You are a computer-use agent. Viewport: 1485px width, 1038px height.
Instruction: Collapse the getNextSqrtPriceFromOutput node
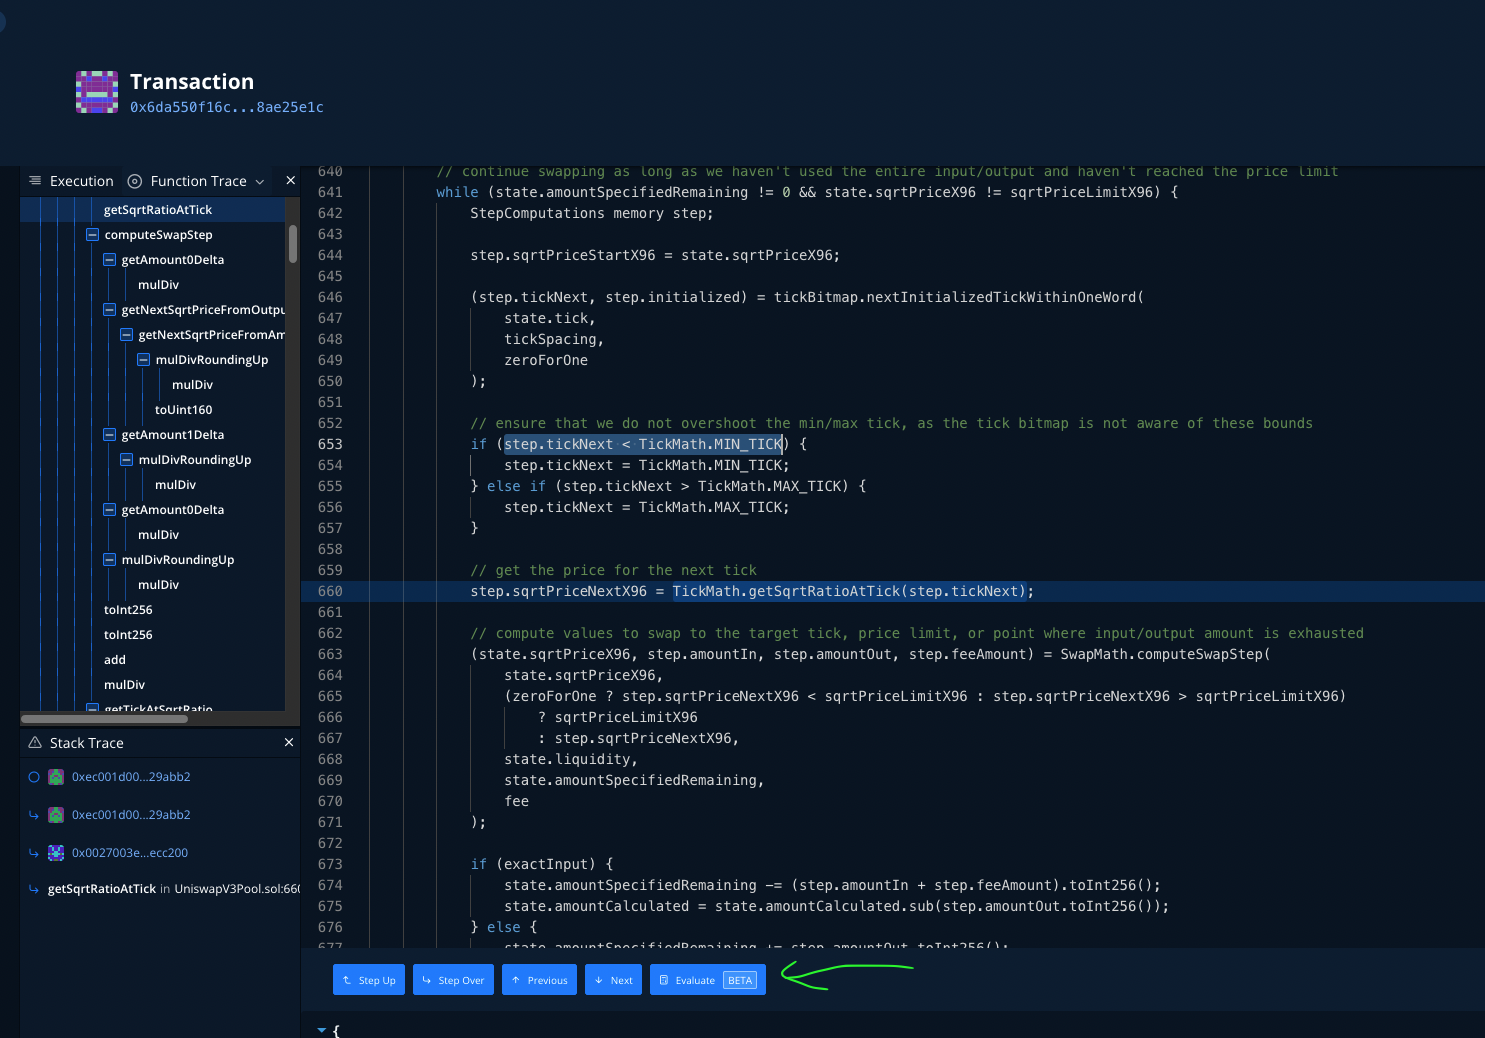[x=109, y=310]
